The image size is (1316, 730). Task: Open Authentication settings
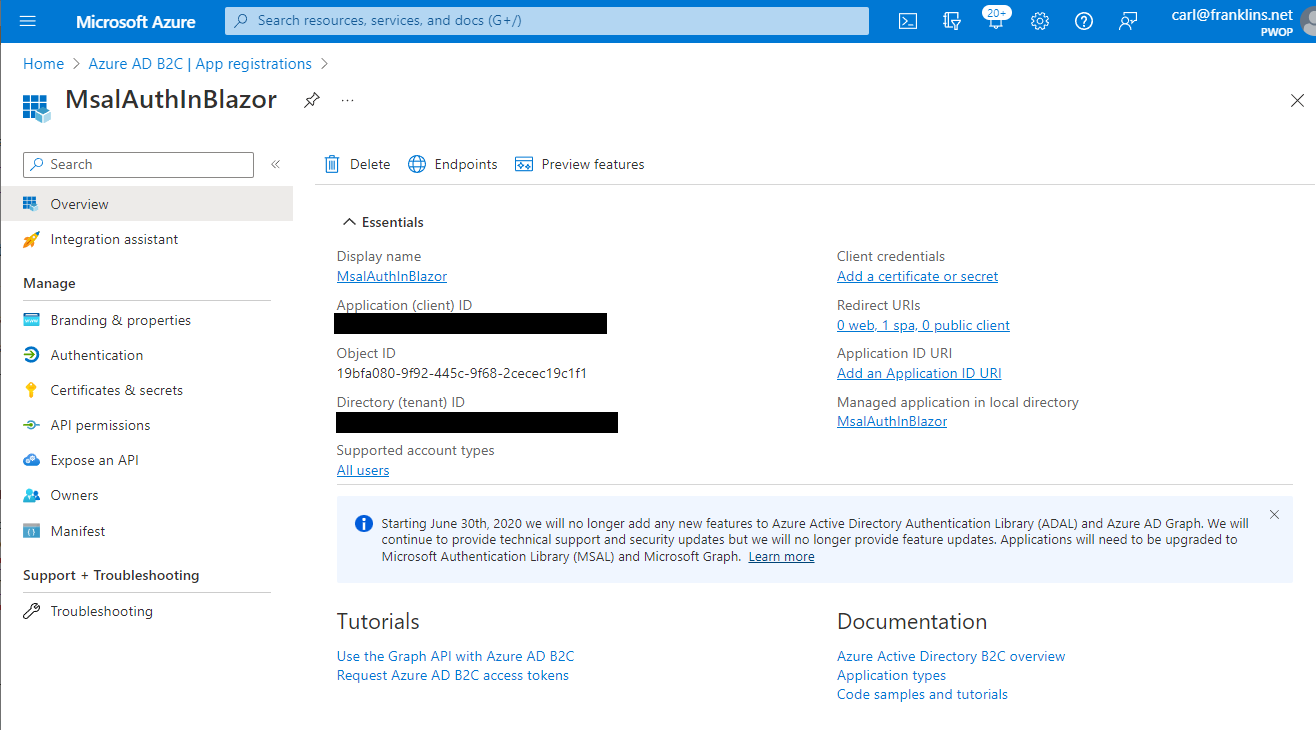pos(146,355)
